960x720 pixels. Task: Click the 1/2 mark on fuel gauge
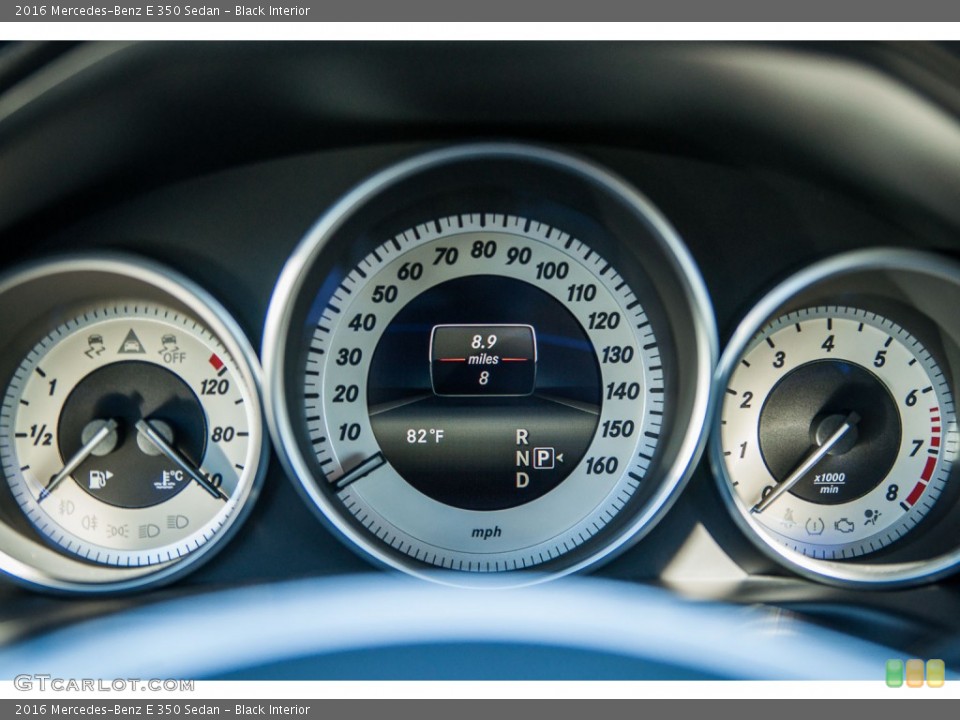[40, 436]
